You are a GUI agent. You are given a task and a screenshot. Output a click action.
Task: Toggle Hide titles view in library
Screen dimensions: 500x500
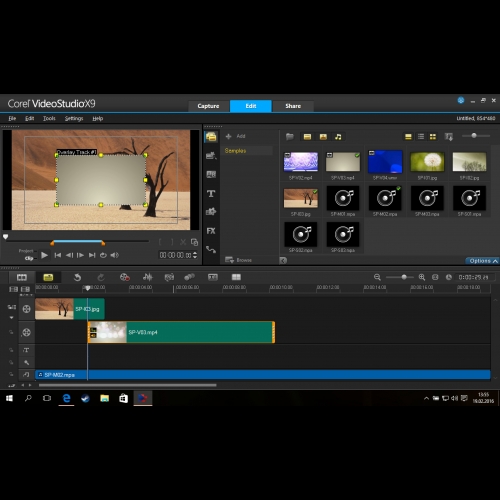point(408,137)
